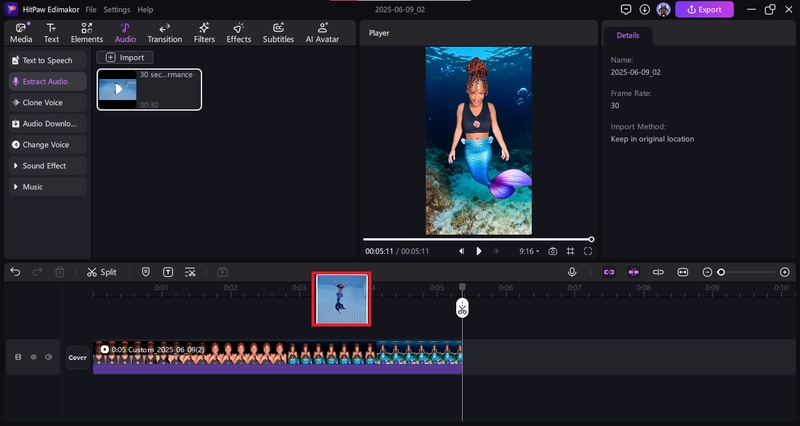Image resolution: width=800 pixels, height=426 pixels.
Task: Open the Filters tab
Action: 204,33
